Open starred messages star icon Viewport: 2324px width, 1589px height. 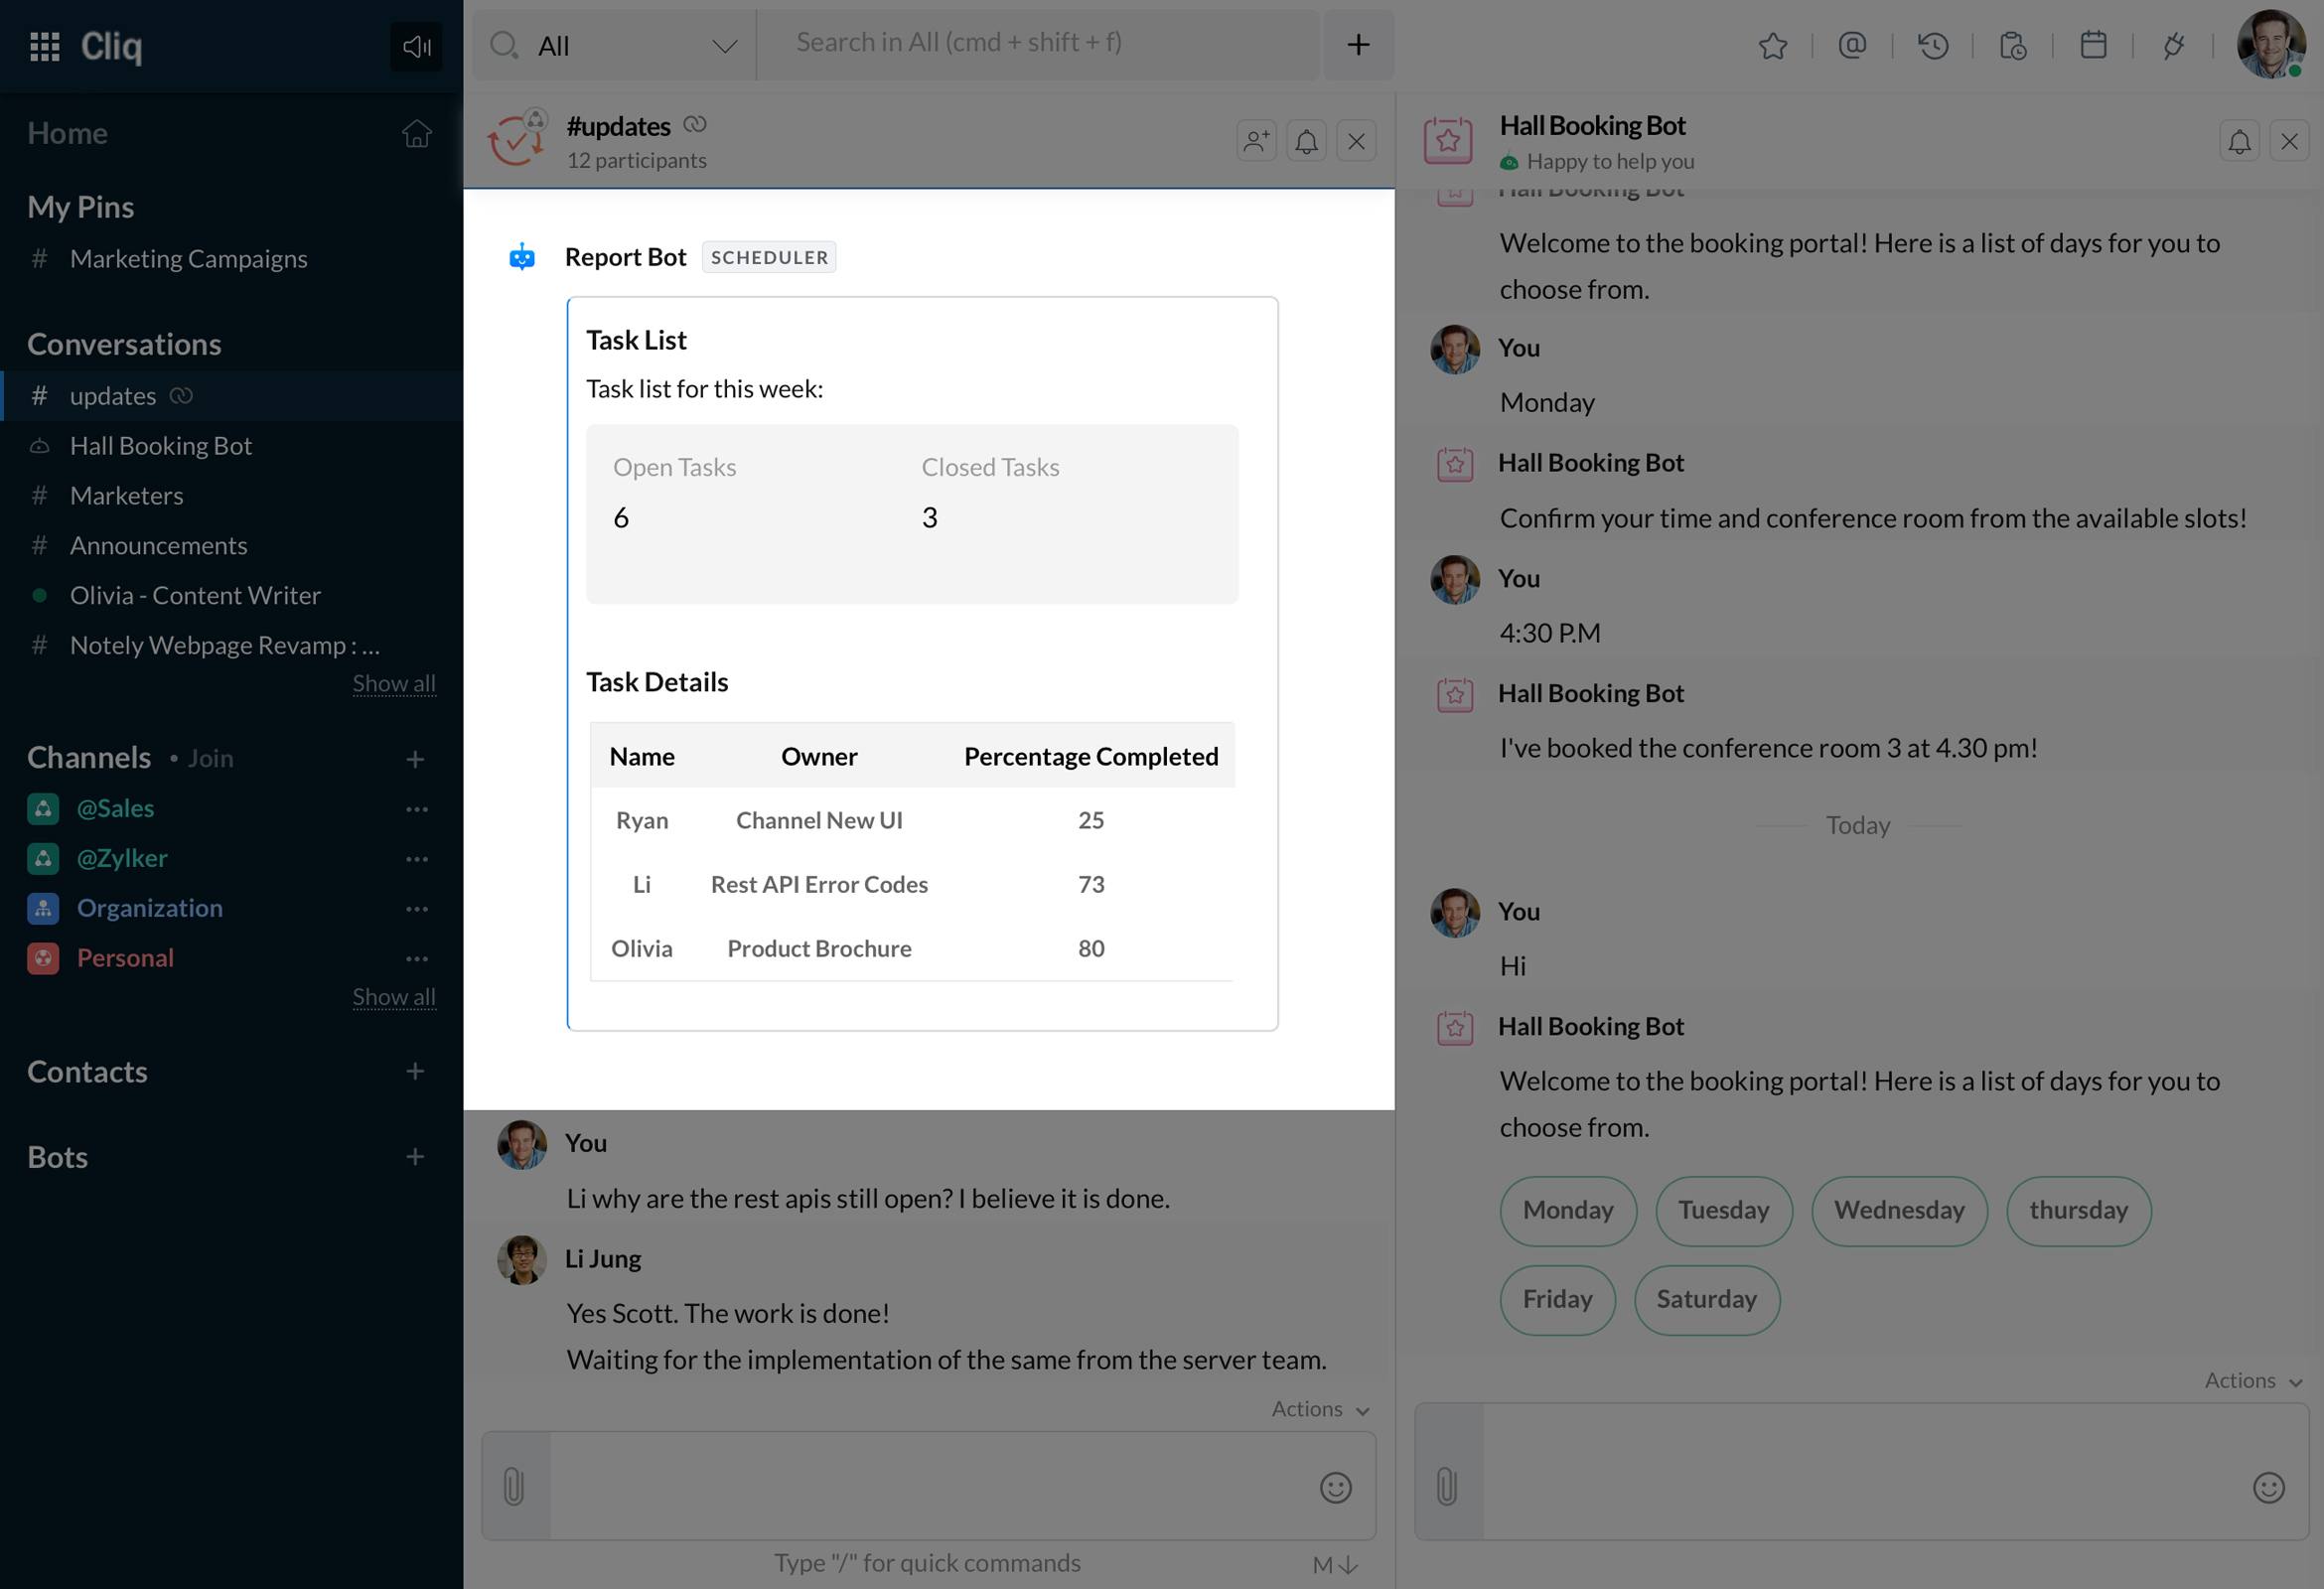coord(1773,46)
